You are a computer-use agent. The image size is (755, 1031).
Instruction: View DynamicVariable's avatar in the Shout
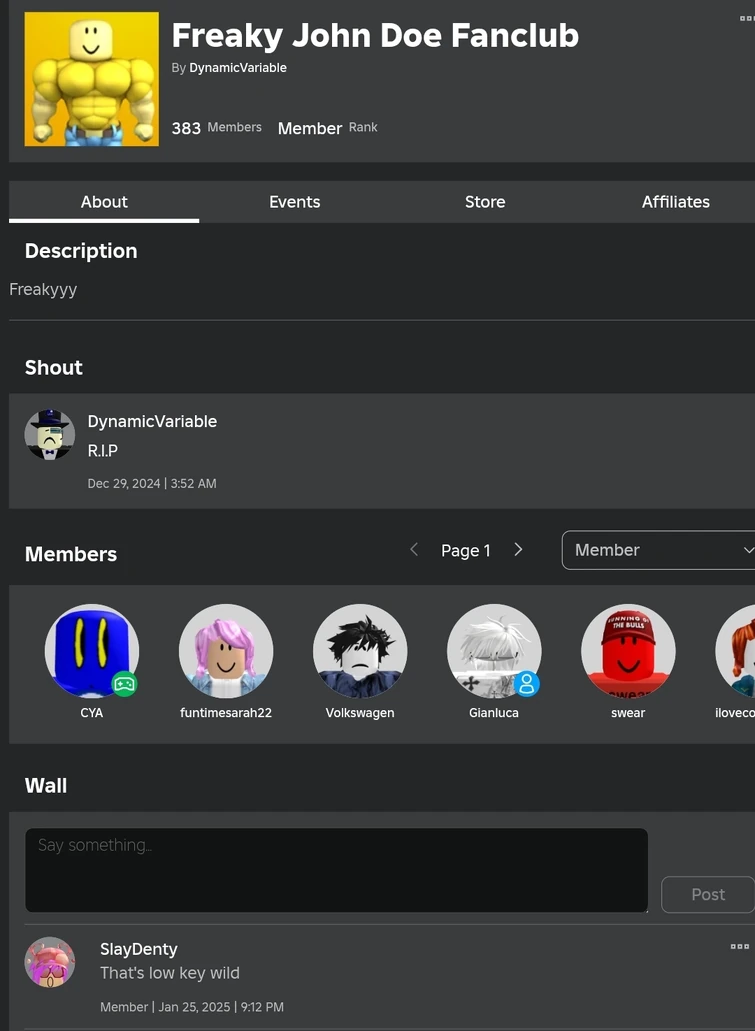coord(49,435)
